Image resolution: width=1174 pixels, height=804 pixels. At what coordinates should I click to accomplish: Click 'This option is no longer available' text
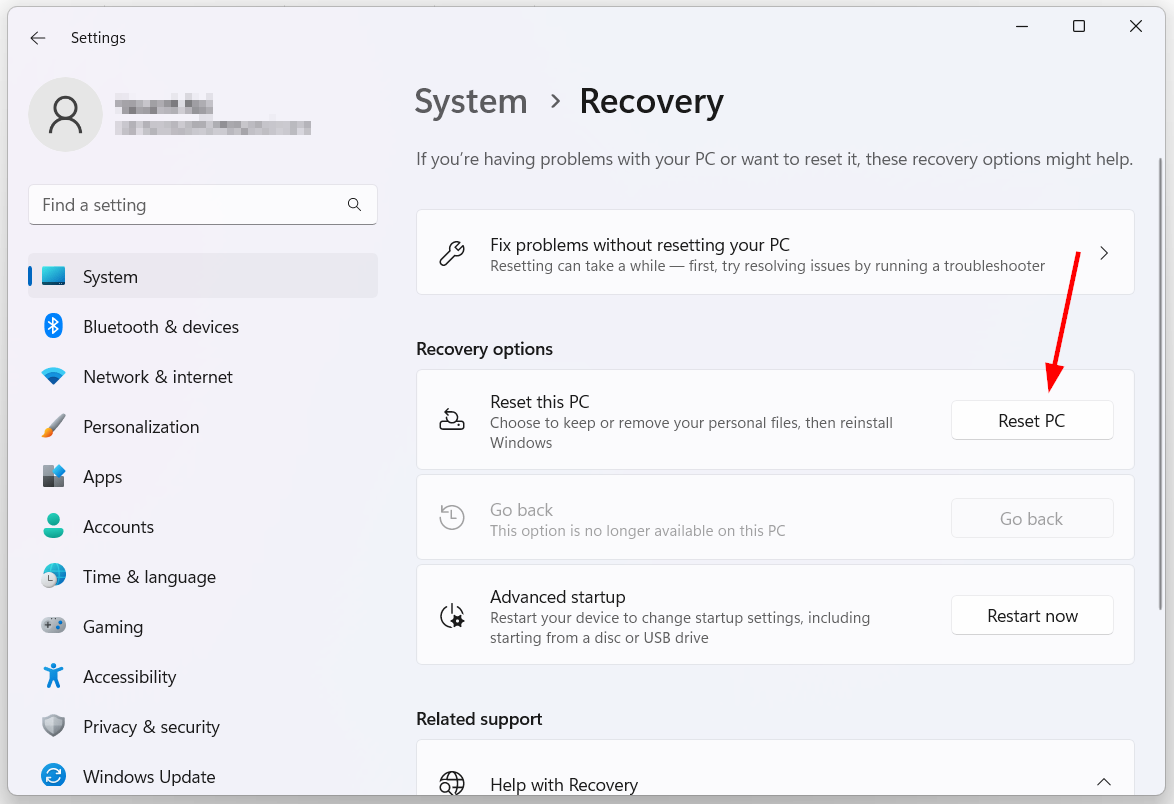click(638, 531)
